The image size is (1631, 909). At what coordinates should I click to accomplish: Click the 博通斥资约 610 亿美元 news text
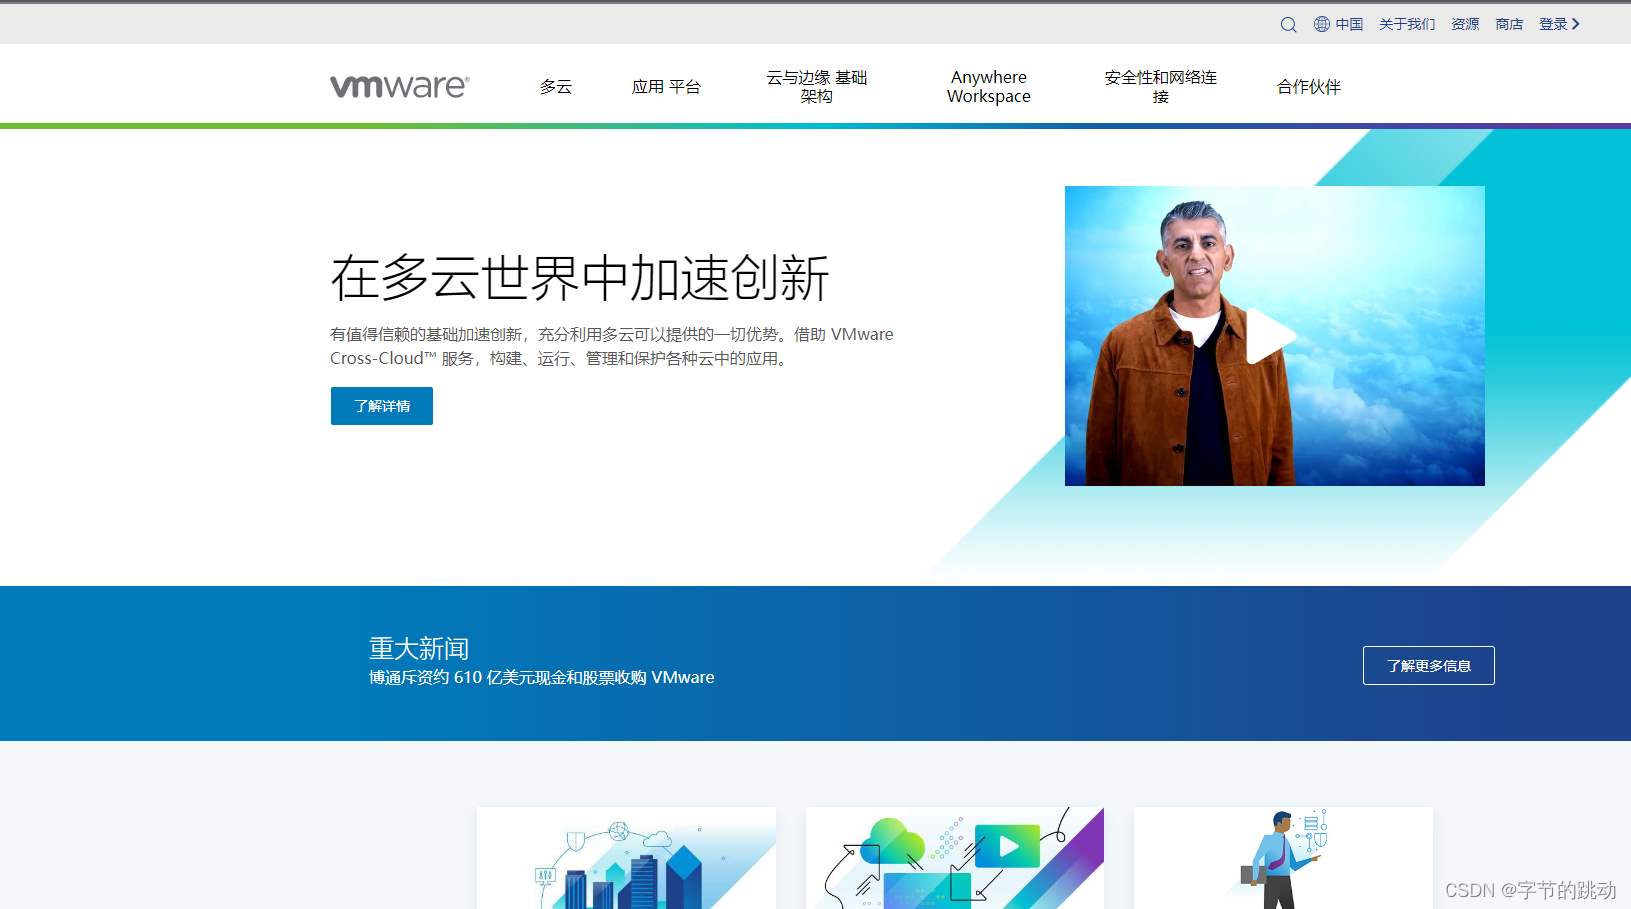[542, 678]
